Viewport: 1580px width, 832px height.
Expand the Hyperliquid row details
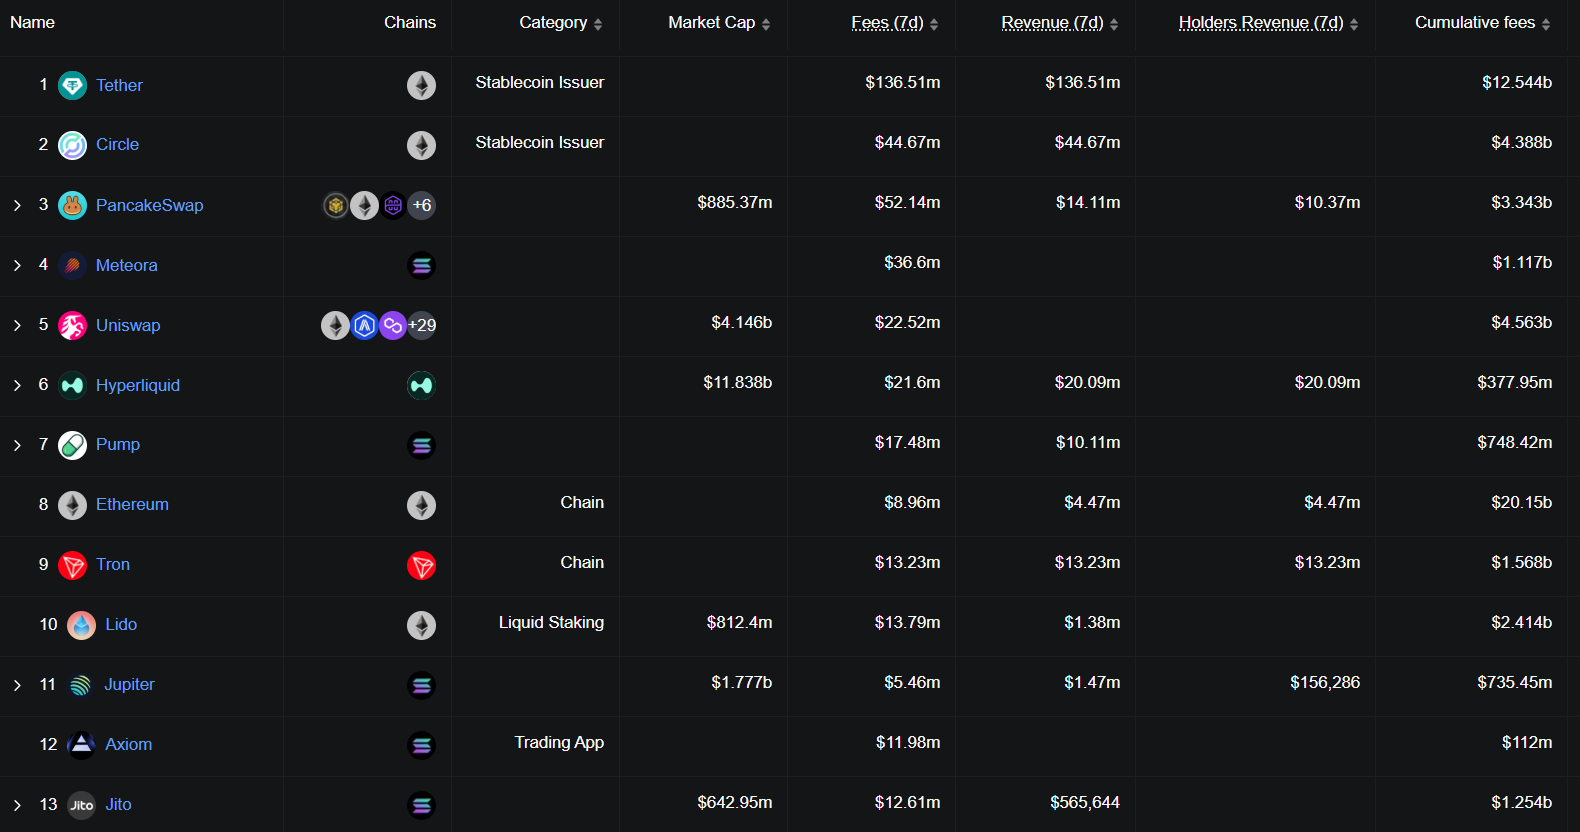[17, 386]
